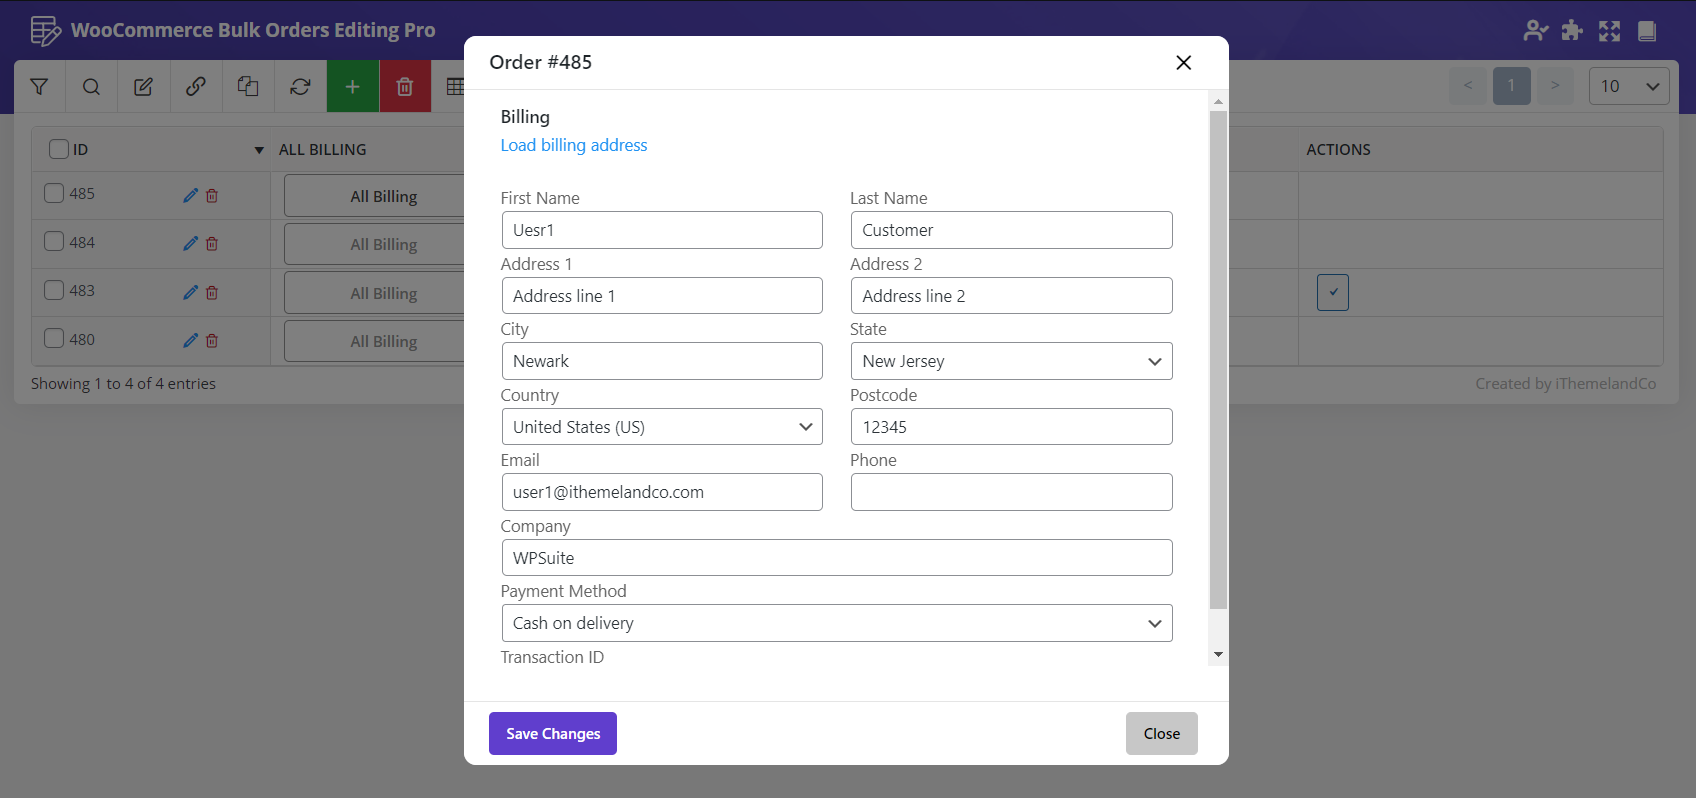This screenshot has width=1696, height=798.
Task: Click into the Phone input field
Action: tap(1011, 493)
